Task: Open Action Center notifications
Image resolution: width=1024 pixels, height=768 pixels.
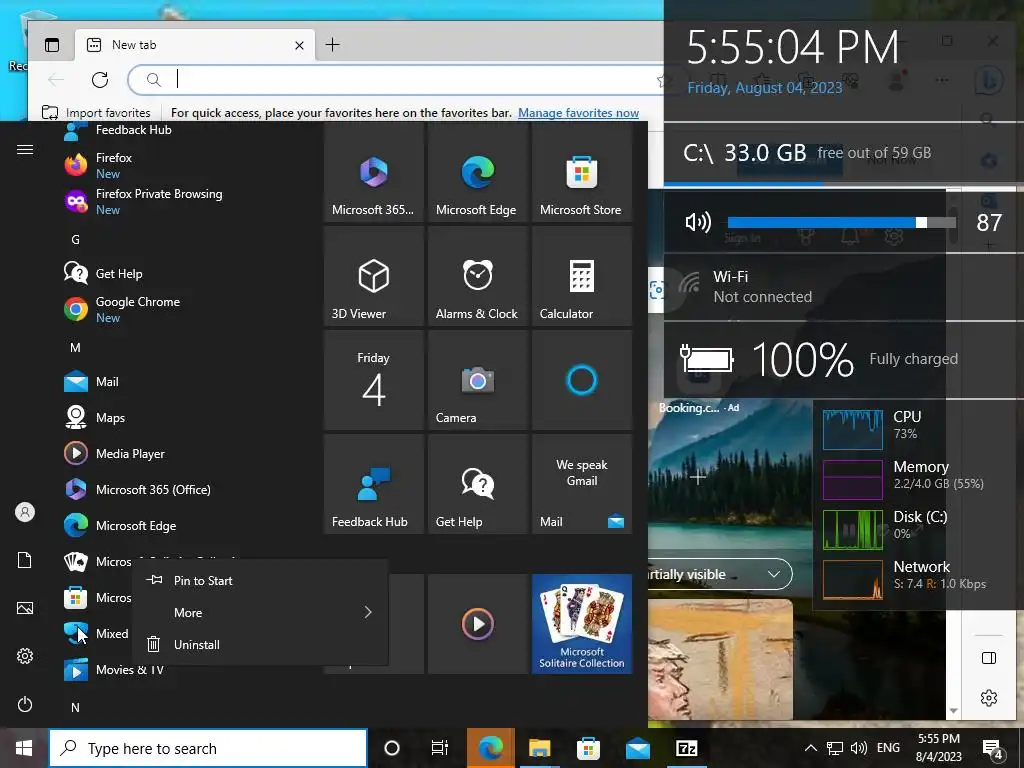Action: [x=993, y=750]
